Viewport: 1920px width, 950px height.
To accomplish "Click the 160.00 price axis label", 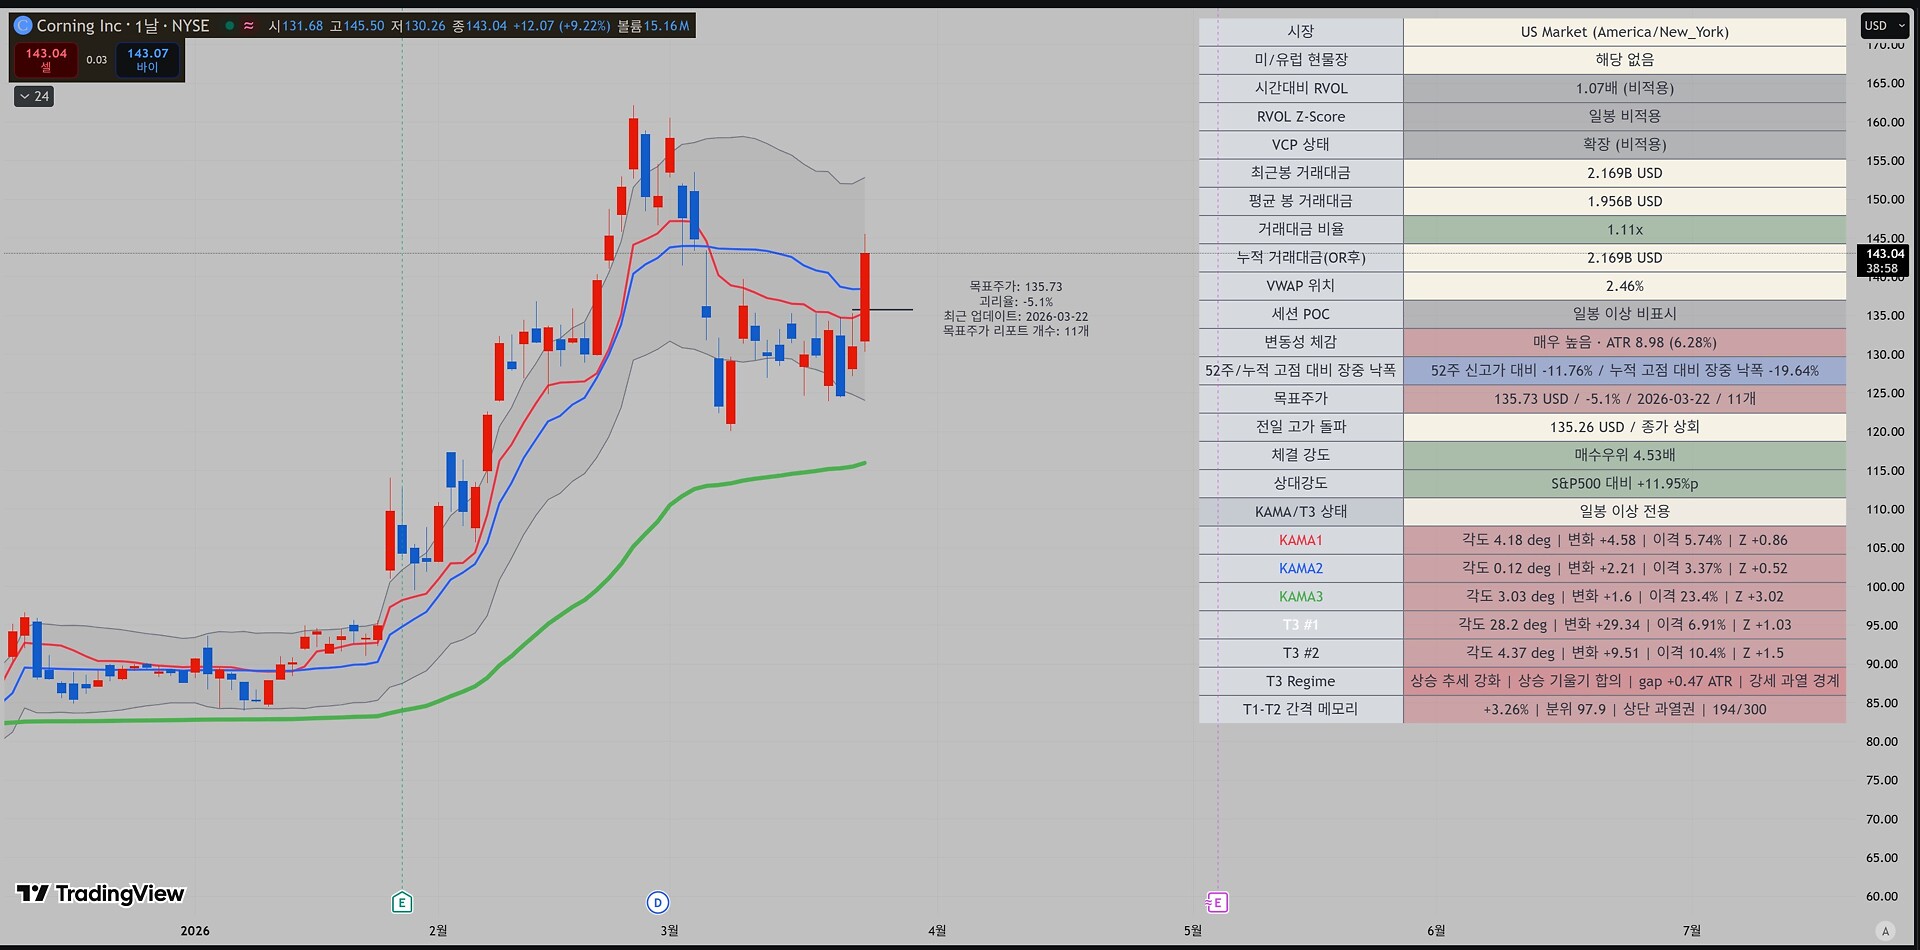I will [1884, 122].
